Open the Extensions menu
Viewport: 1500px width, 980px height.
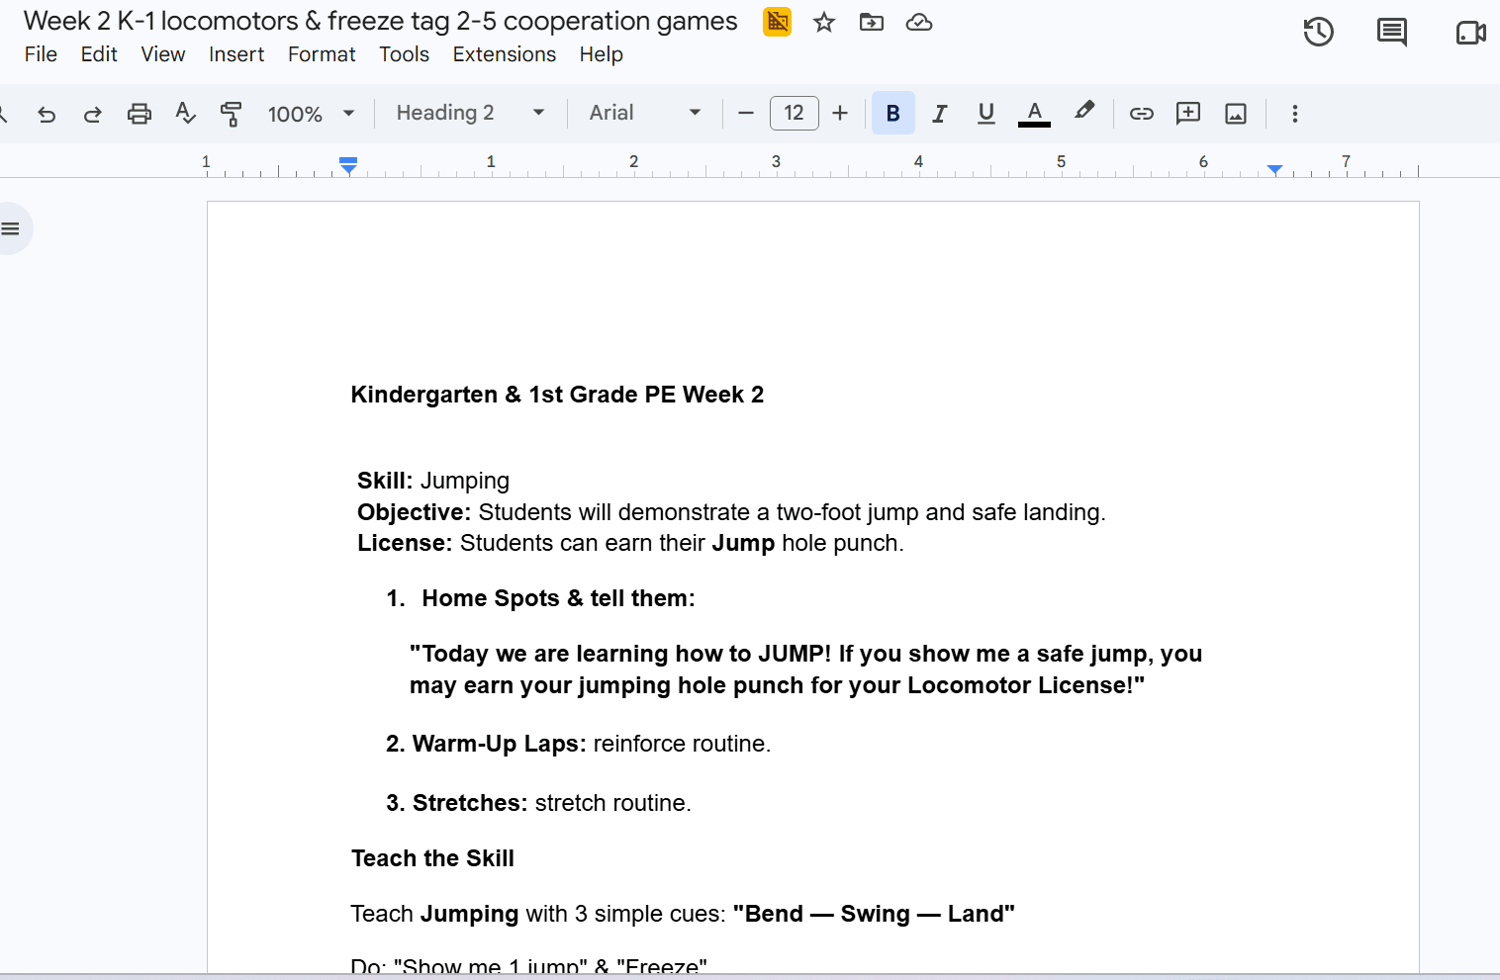[x=504, y=54]
